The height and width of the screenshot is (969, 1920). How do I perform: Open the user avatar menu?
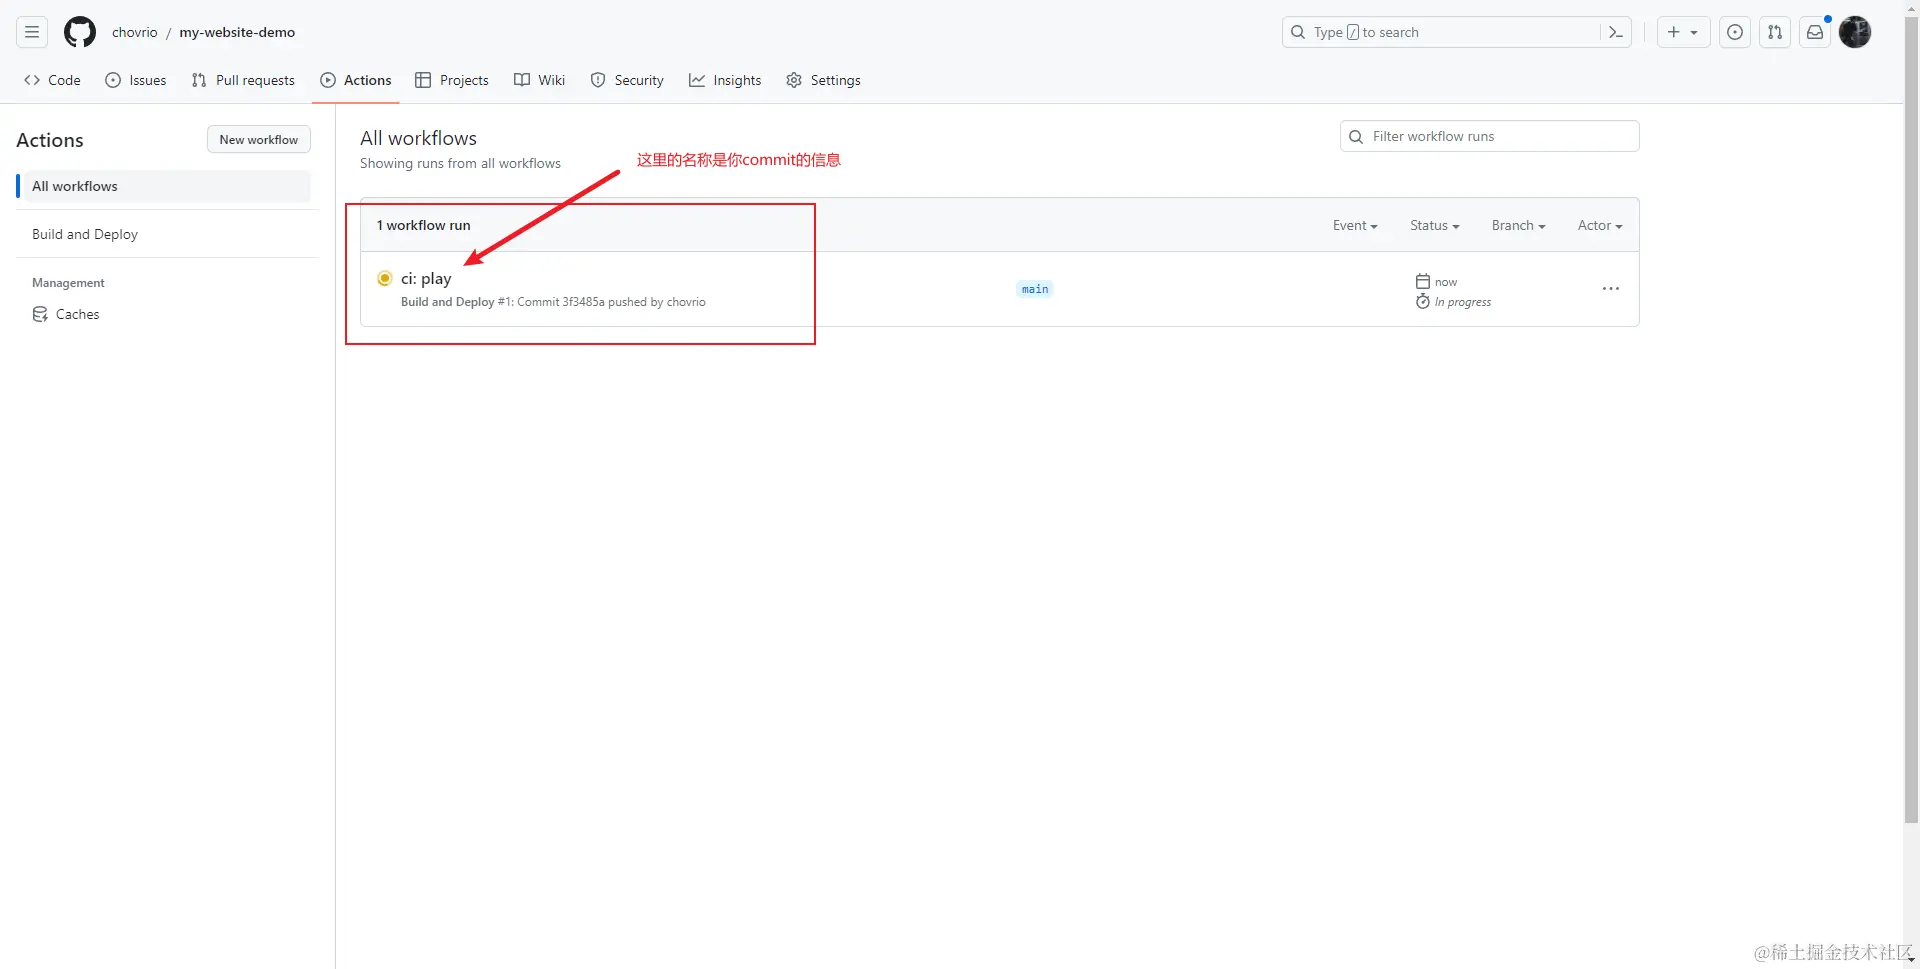tap(1855, 32)
